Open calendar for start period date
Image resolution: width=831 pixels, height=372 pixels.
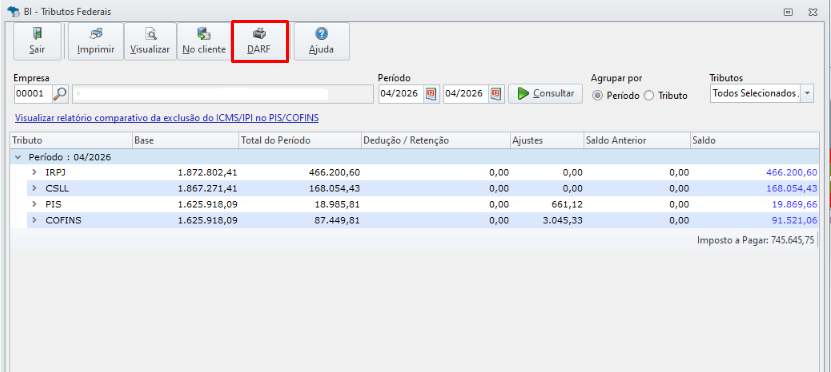point(431,94)
